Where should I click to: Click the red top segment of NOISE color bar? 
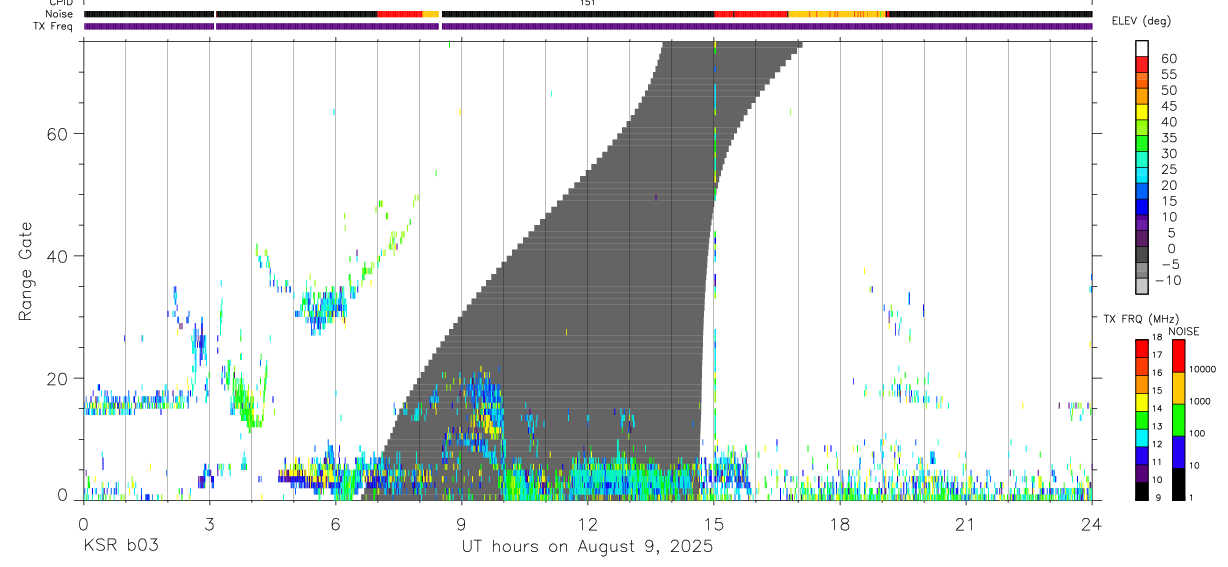[x=1178, y=356]
